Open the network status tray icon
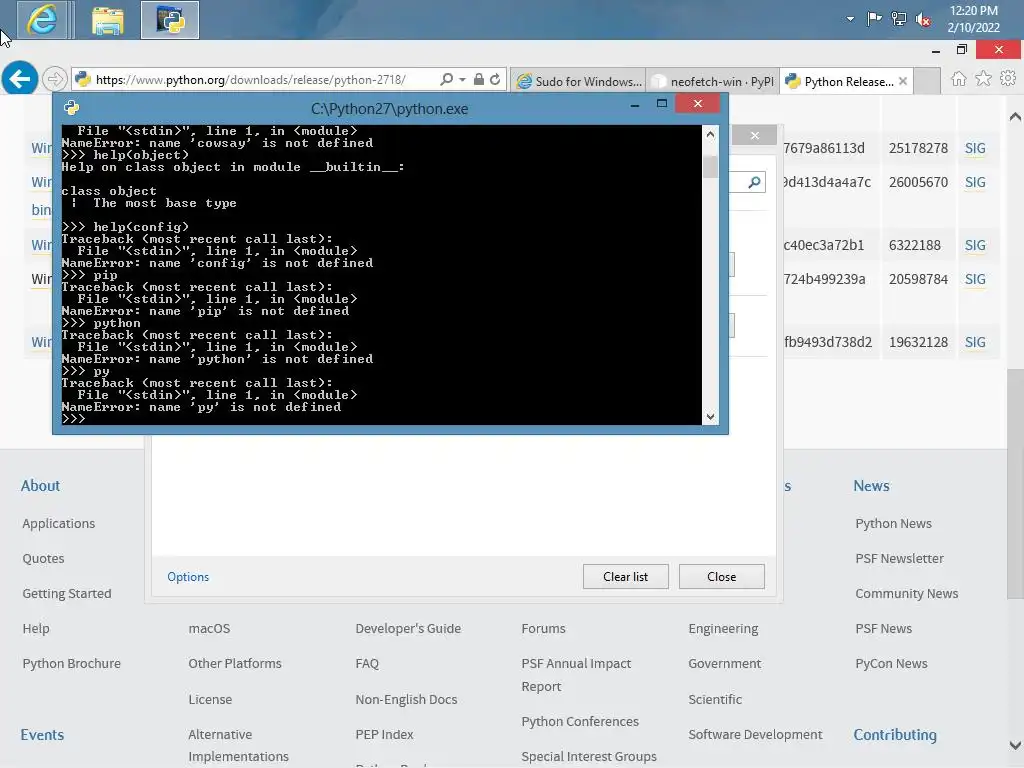 click(899, 19)
